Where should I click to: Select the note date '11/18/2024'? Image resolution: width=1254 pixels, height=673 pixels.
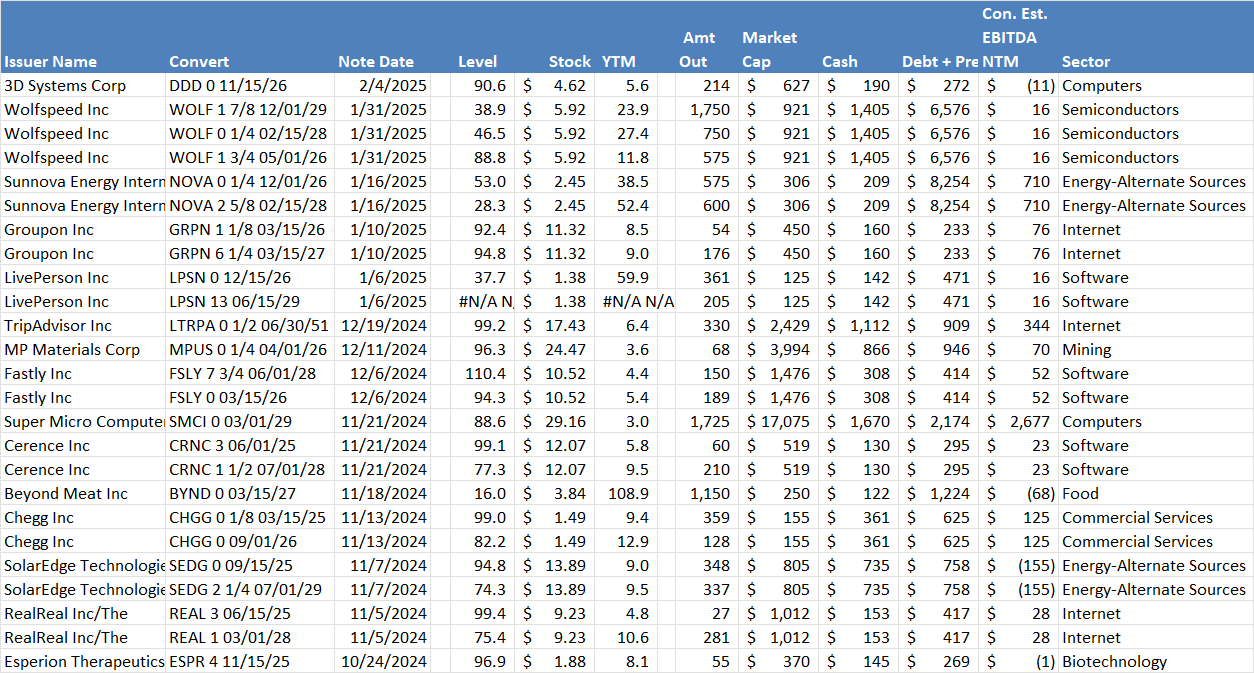(384, 494)
